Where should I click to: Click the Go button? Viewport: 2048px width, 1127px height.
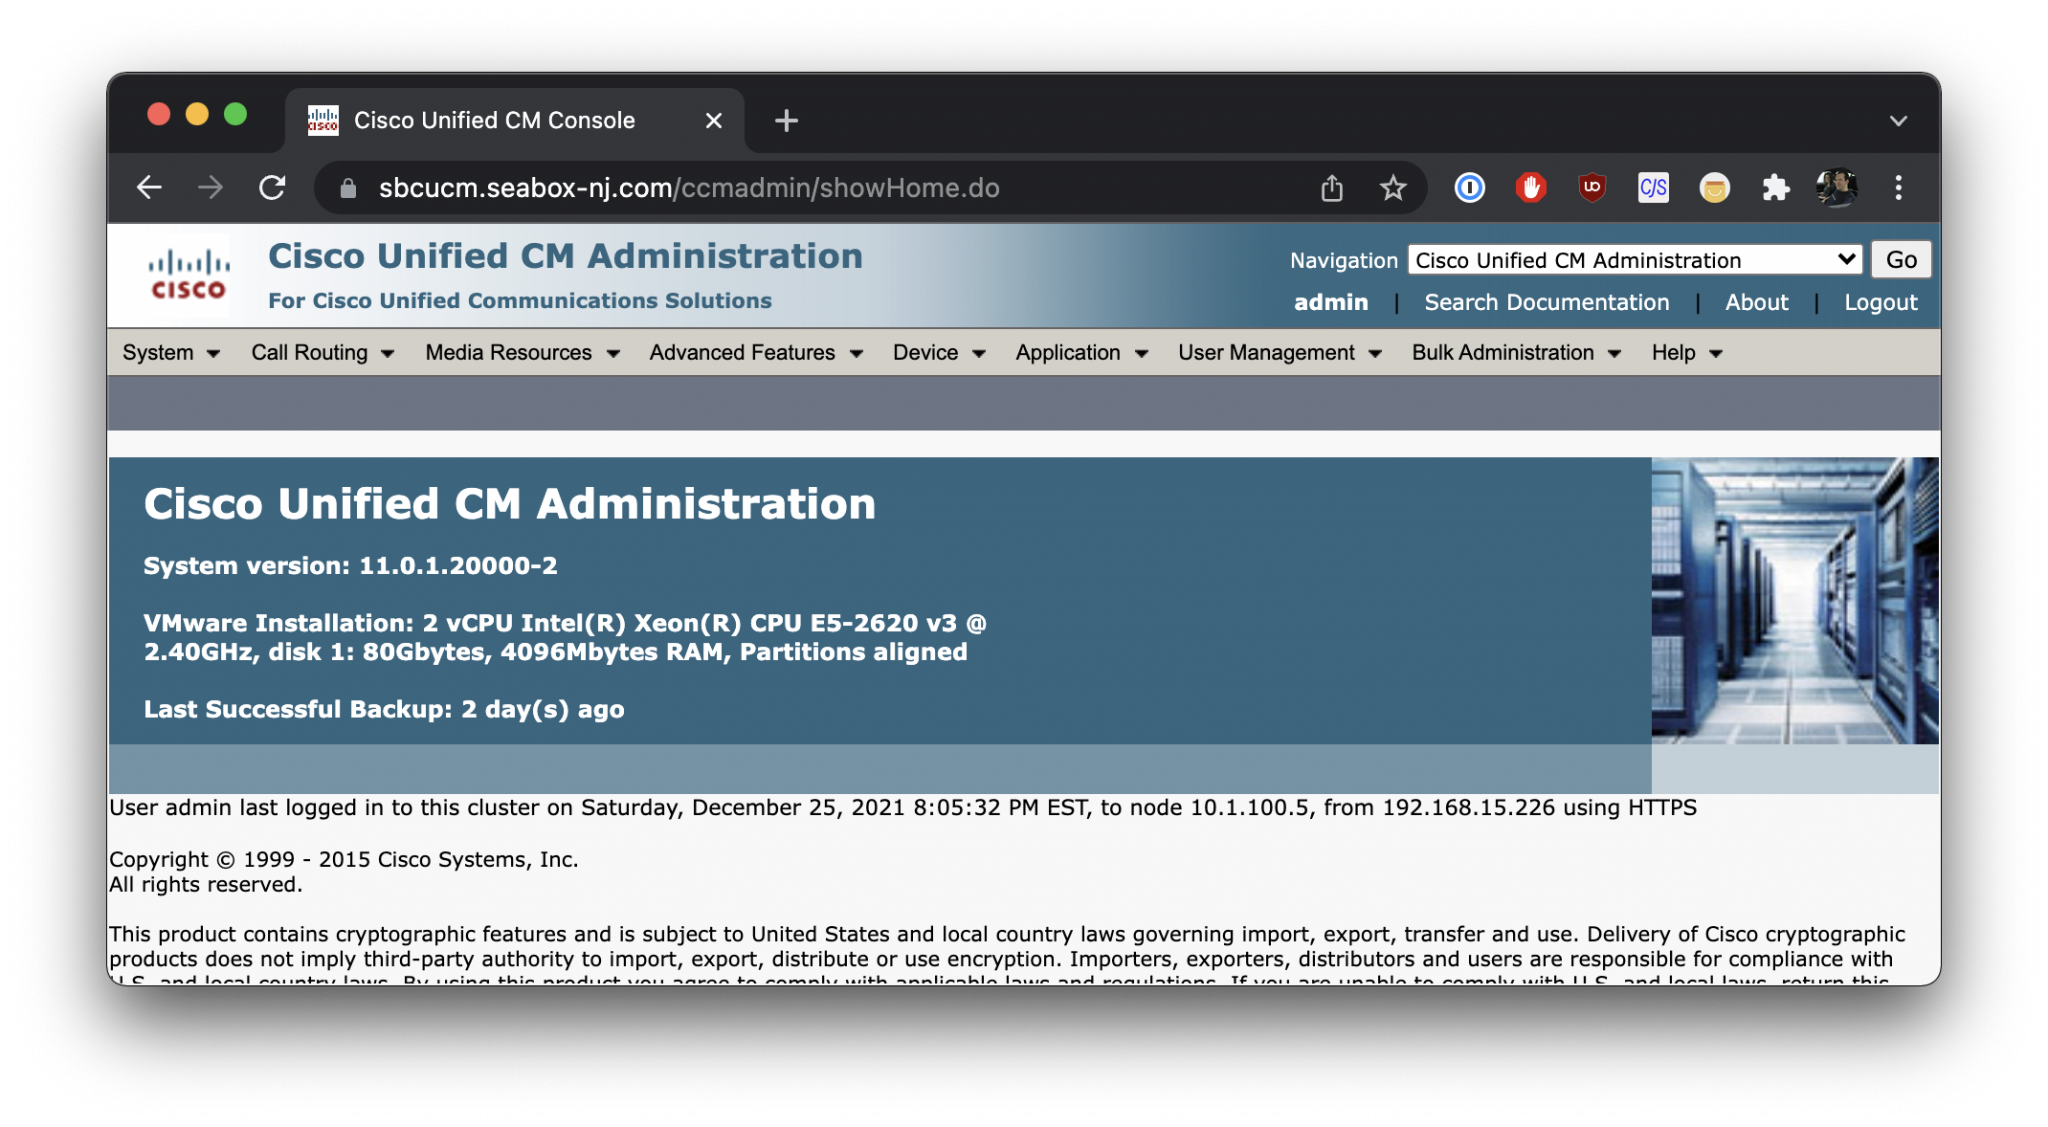pos(1900,260)
